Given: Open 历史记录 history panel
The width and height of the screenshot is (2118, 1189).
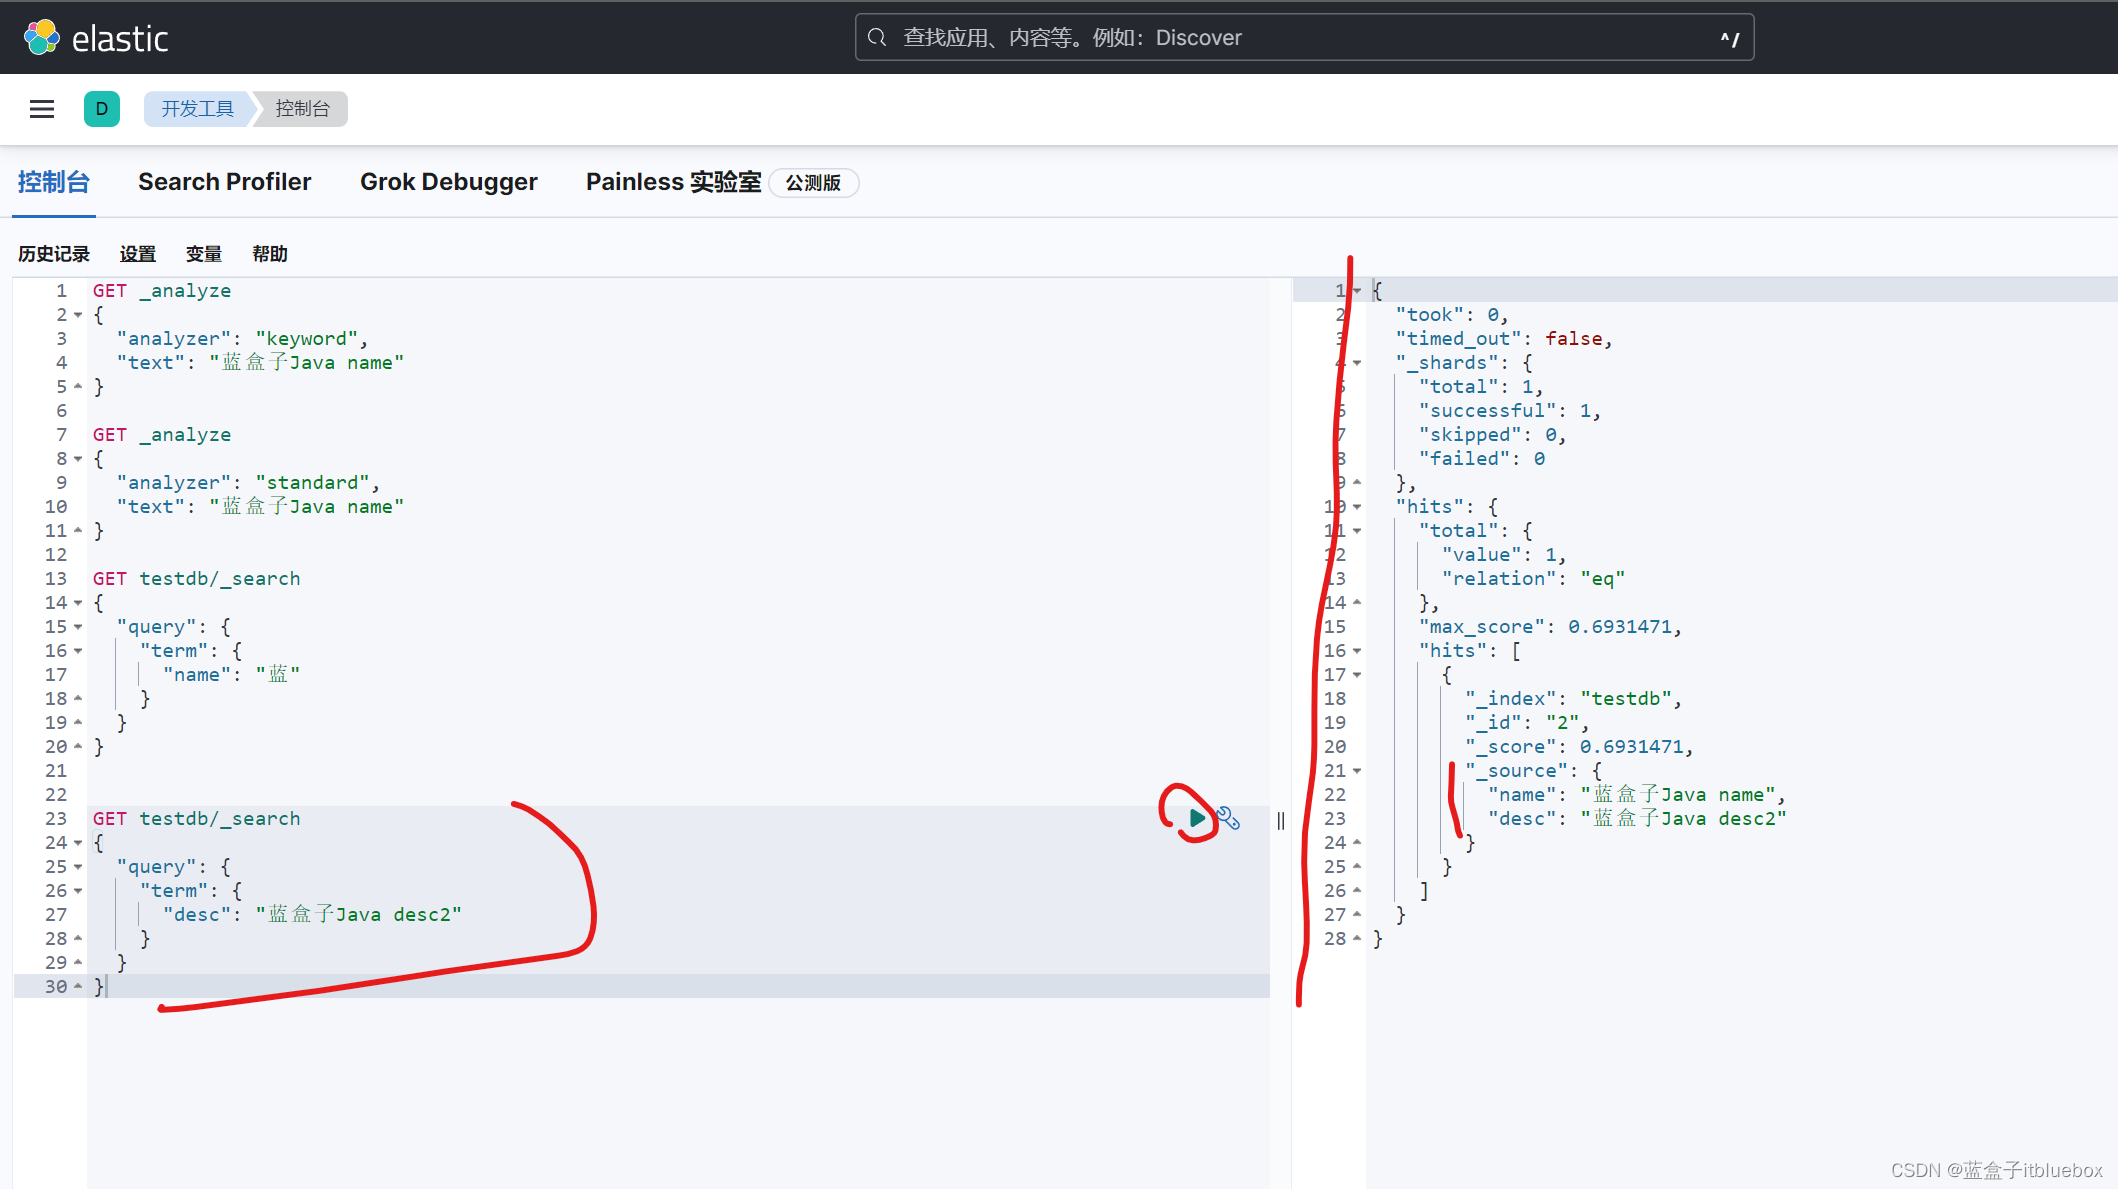Looking at the screenshot, I should click(54, 254).
